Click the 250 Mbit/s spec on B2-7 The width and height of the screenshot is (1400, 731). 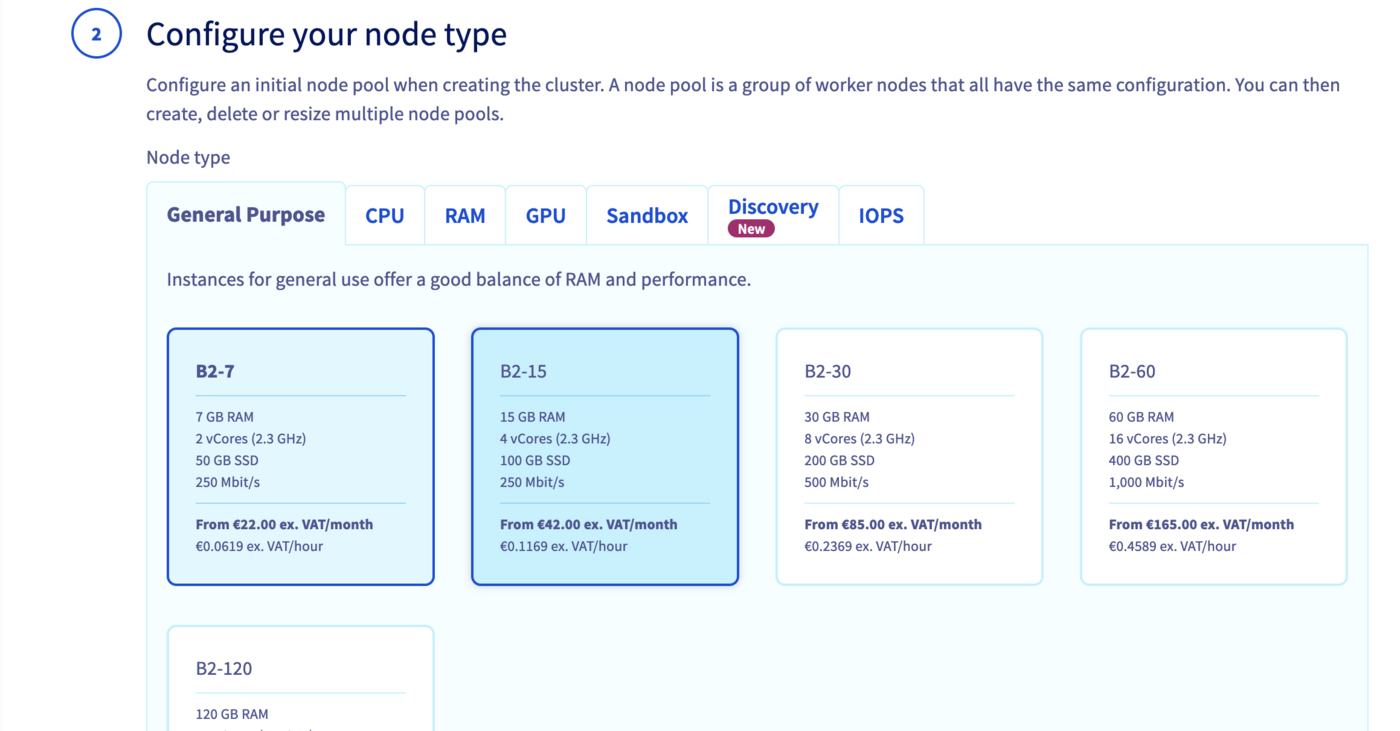(x=219, y=481)
